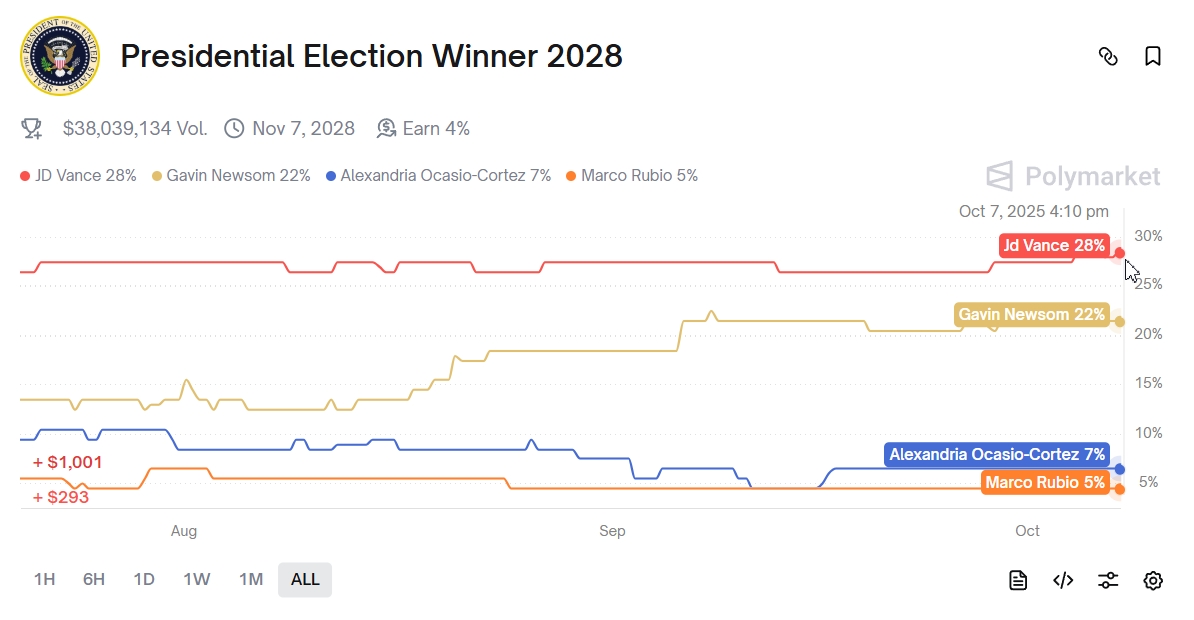Screen dimensions: 1194x620
Task: Toggle Alexandria Ocasio-Cortez legend entry
Action: point(439,176)
